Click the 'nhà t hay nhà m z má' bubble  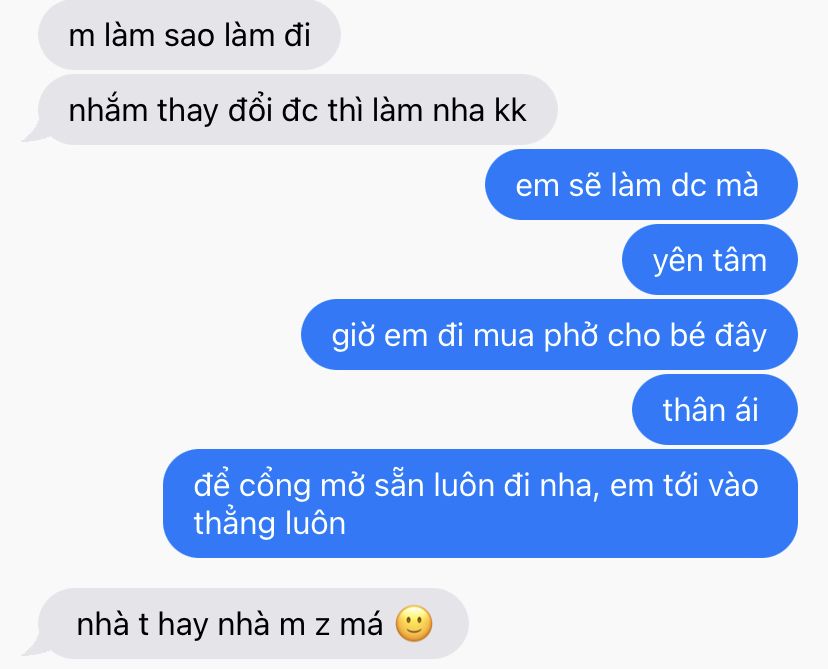(253, 624)
